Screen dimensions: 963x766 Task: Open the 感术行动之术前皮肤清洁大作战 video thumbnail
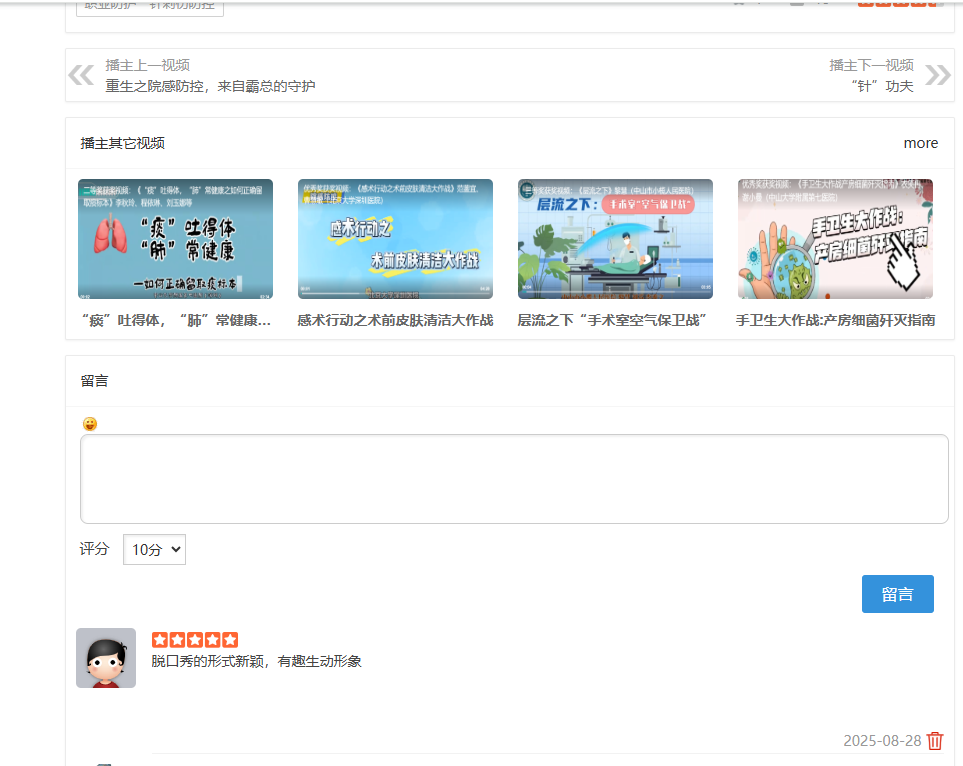tap(395, 239)
